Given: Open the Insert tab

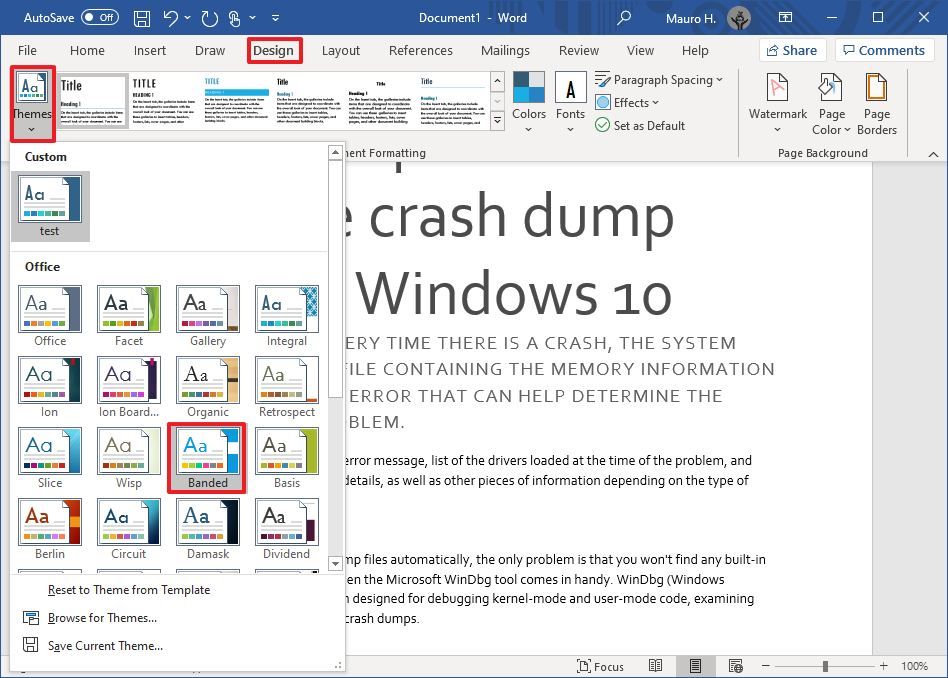Looking at the screenshot, I should (x=150, y=50).
